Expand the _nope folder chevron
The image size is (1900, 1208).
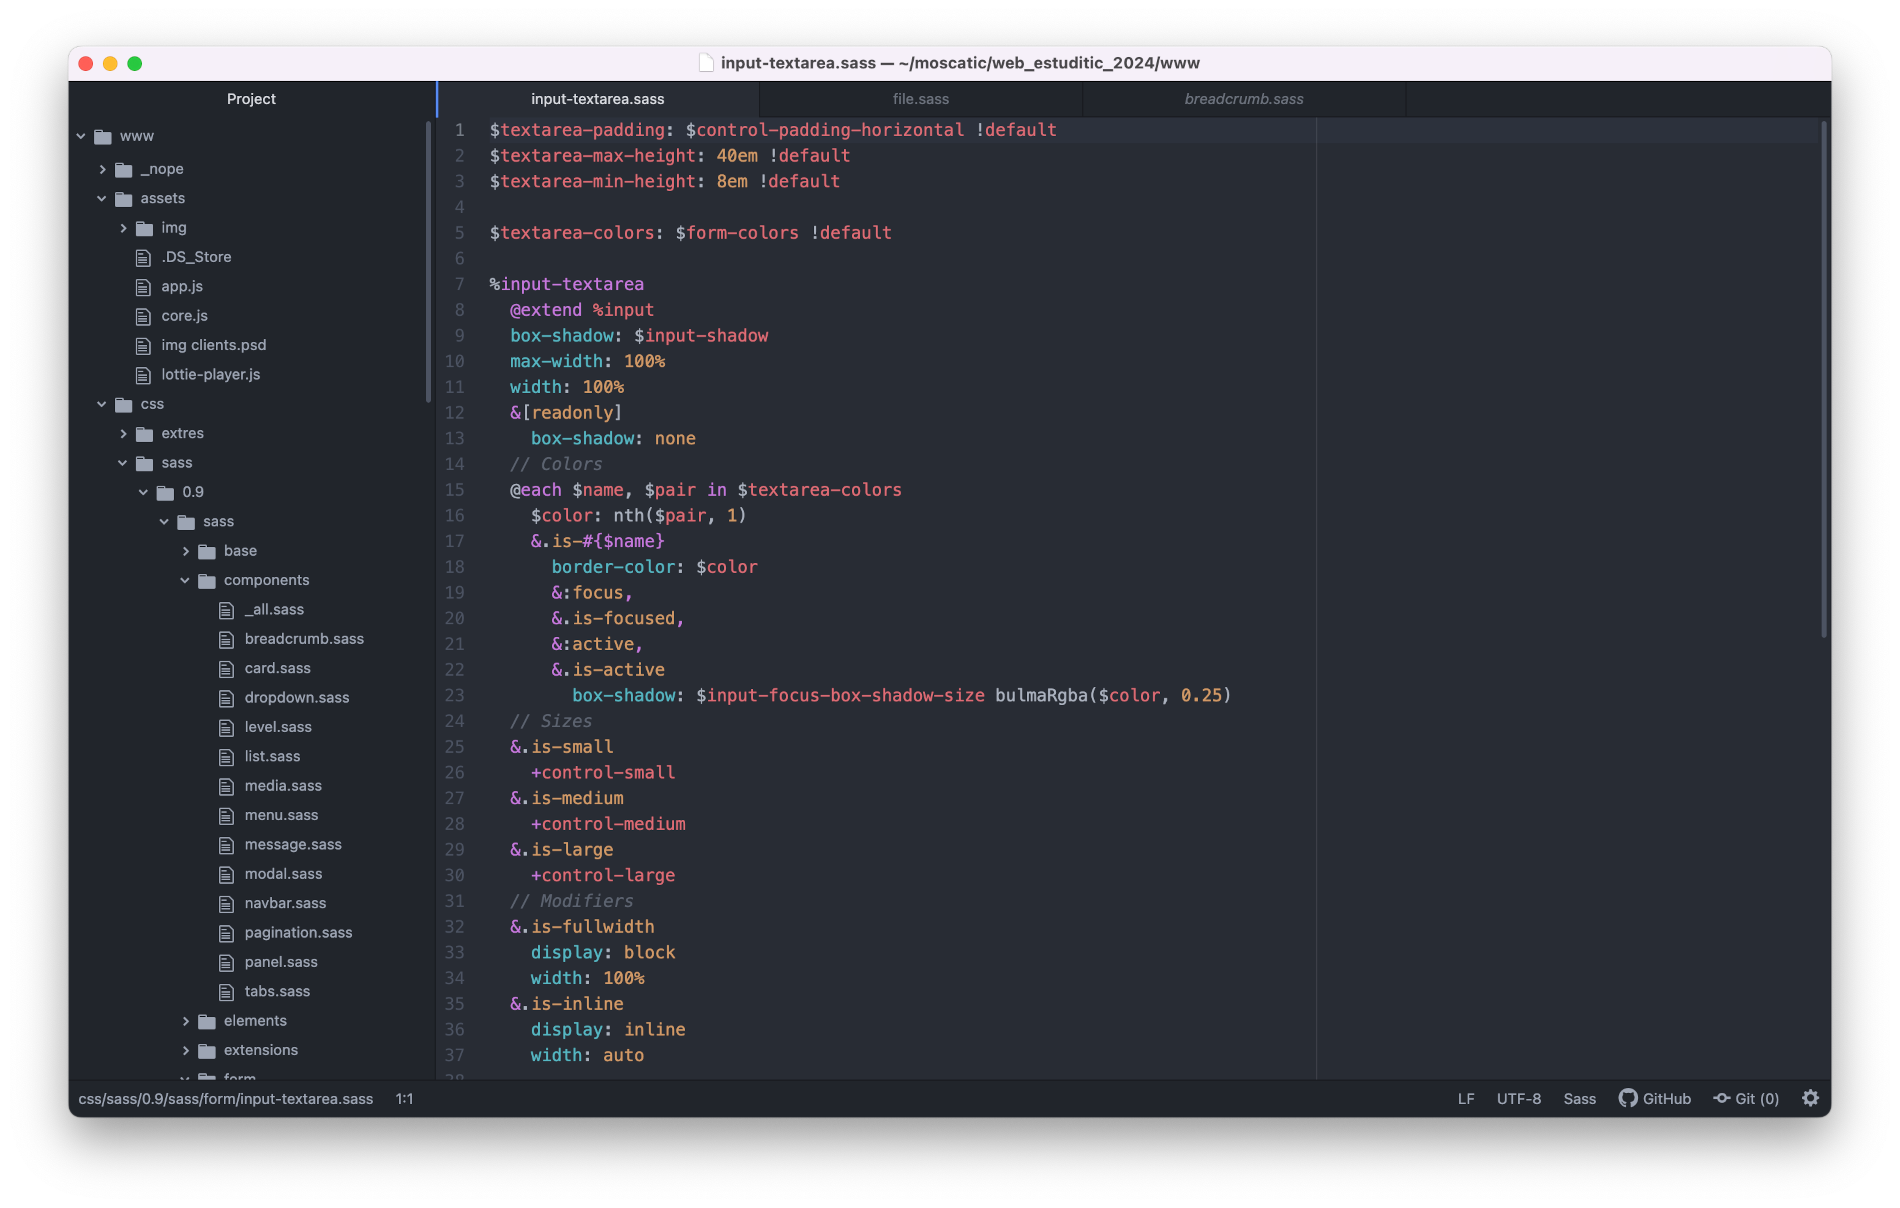point(102,169)
